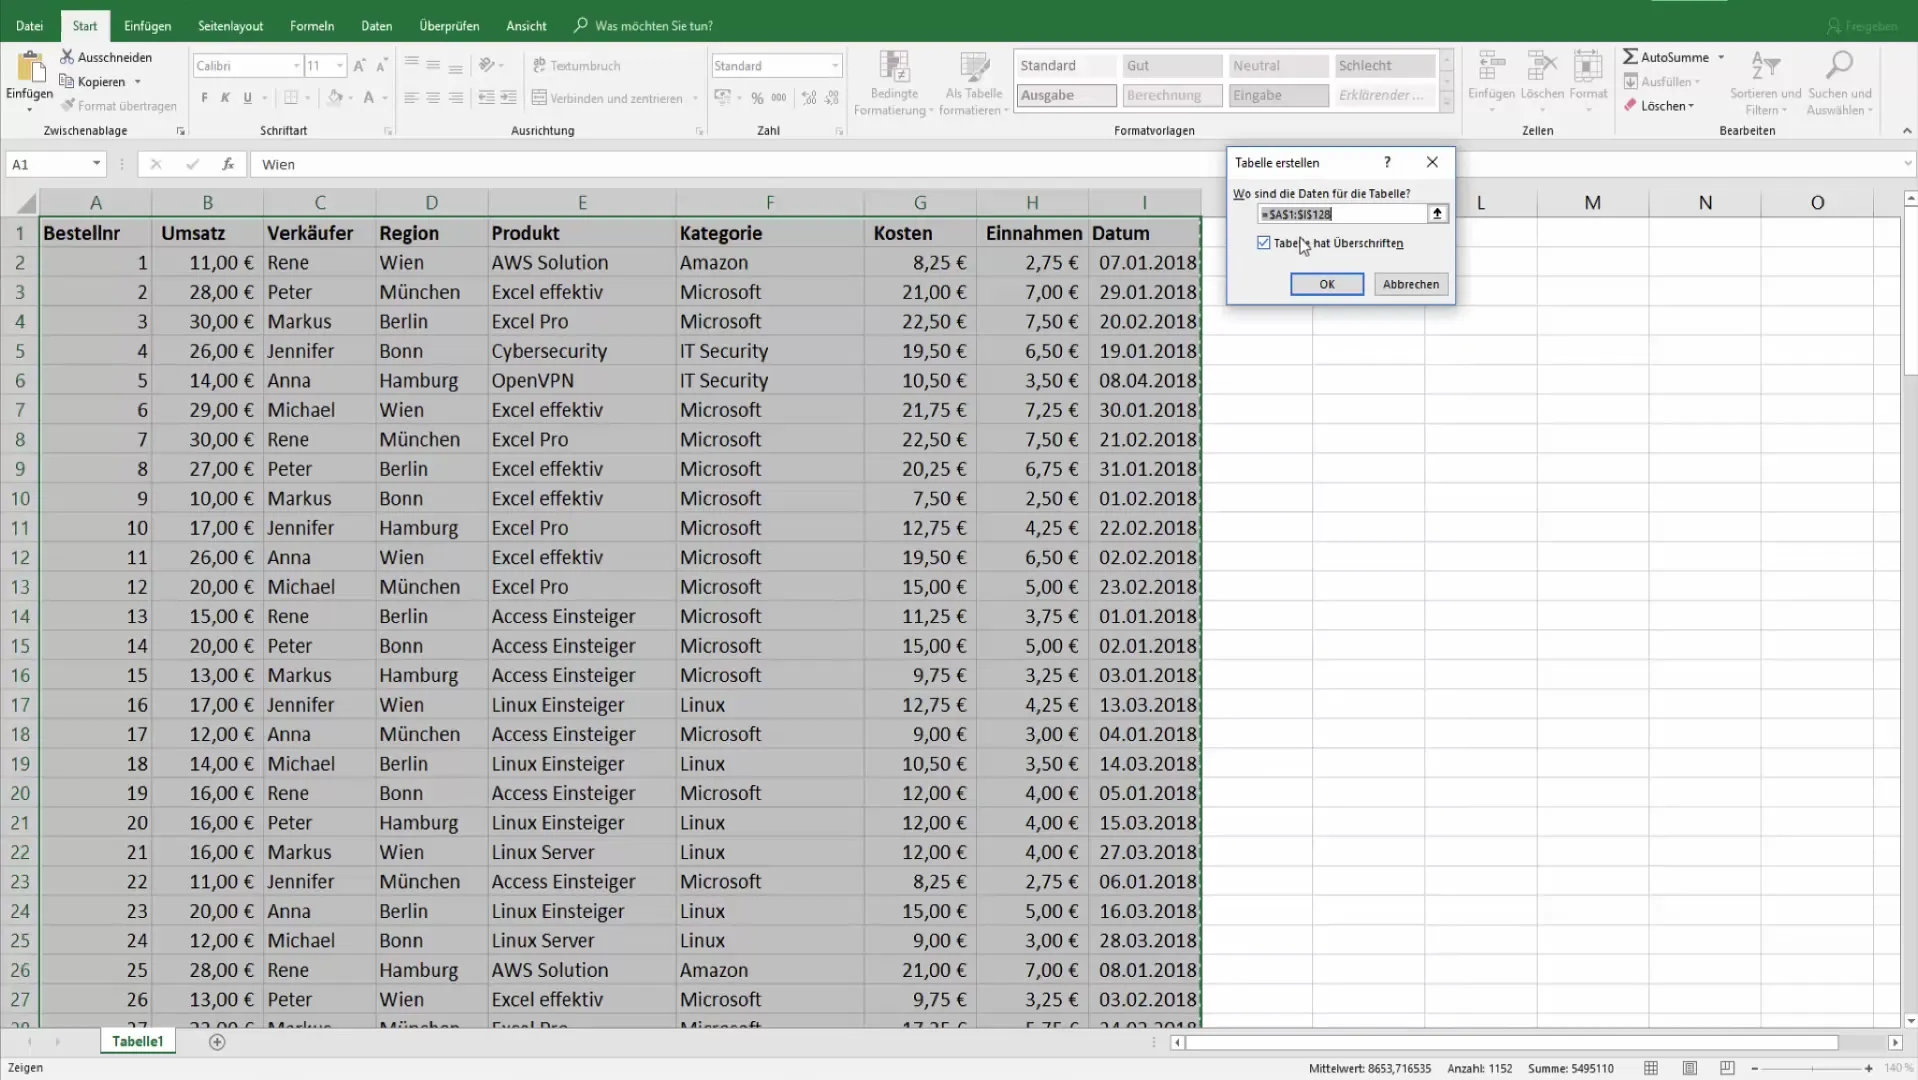
Task: Open Verbinden und zentrieren dropdown arrow
Action: (x=695, y=98)
